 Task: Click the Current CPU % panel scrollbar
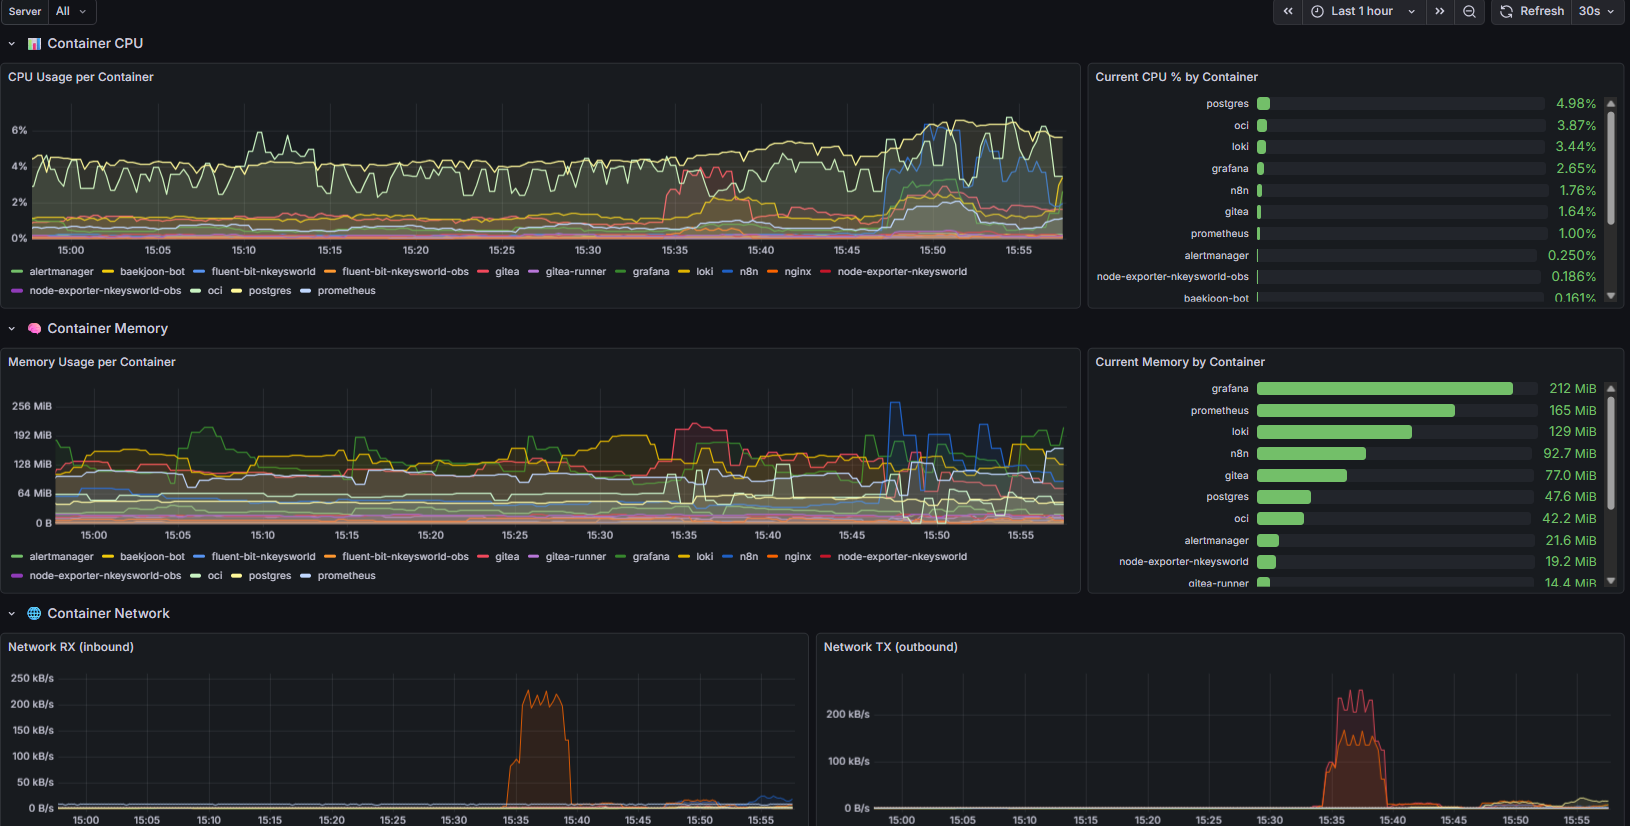click(x=1610, y=168)
